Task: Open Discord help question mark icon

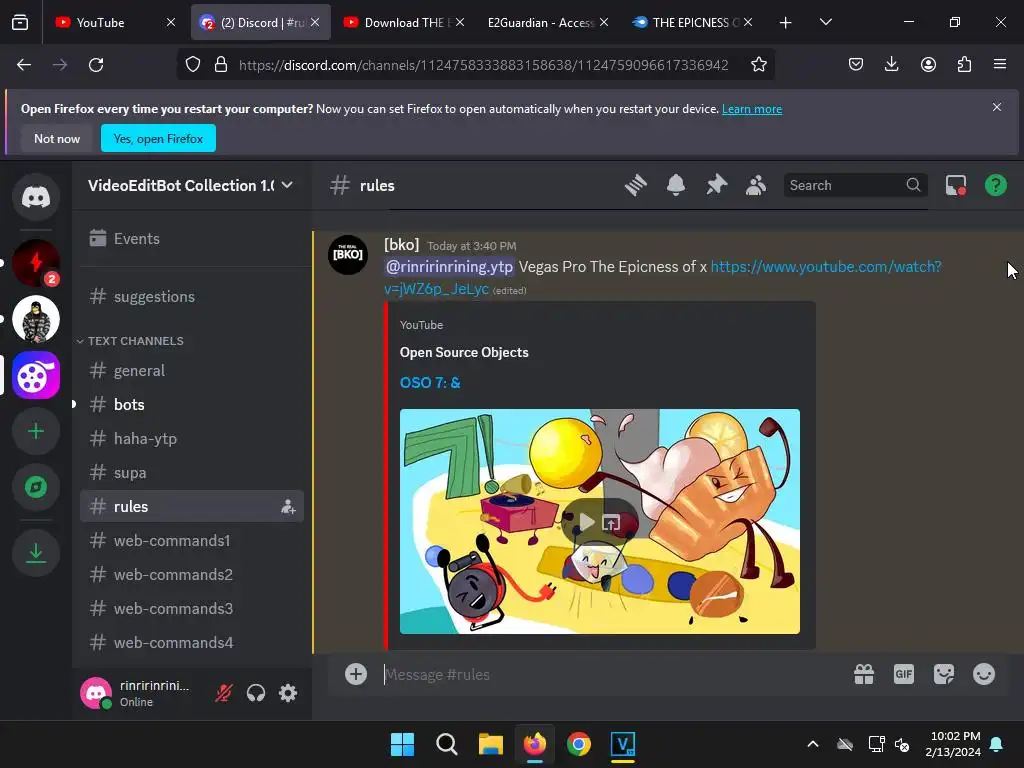Action: (995, 185)
